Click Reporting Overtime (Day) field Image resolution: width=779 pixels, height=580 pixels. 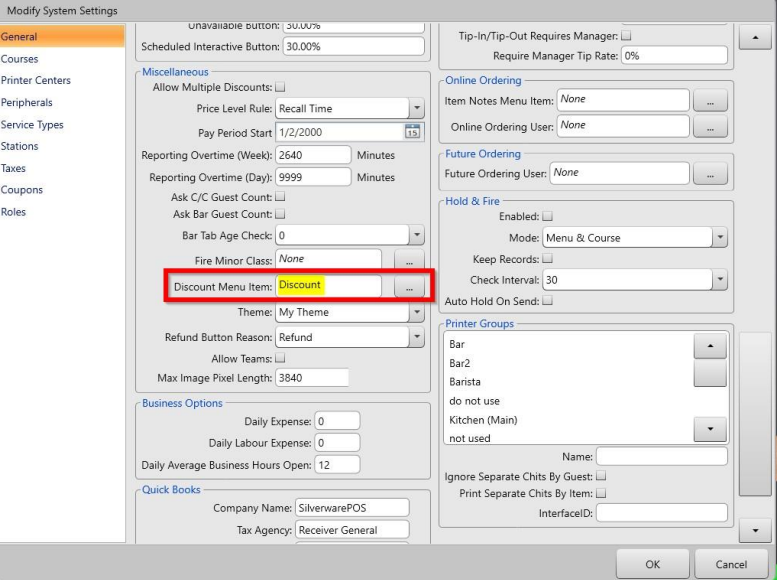pos(313,177)
